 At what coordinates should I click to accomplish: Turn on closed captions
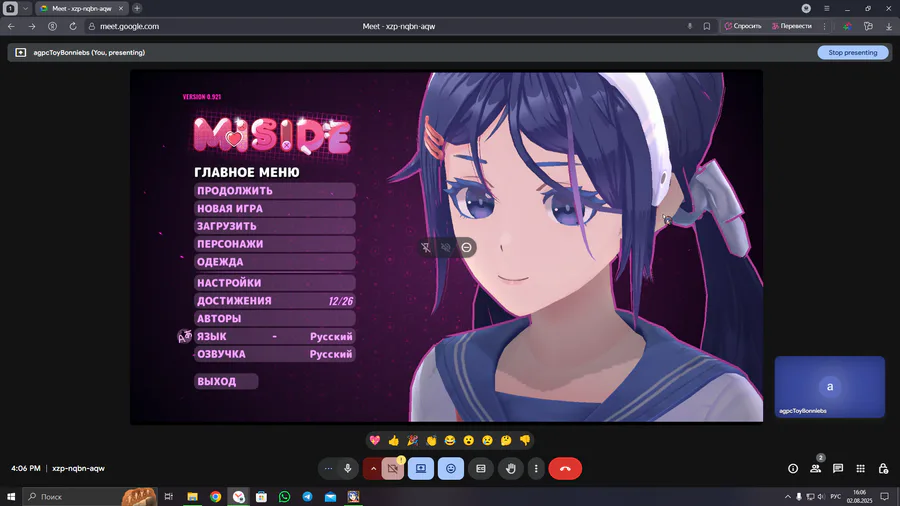pos(481,469)
